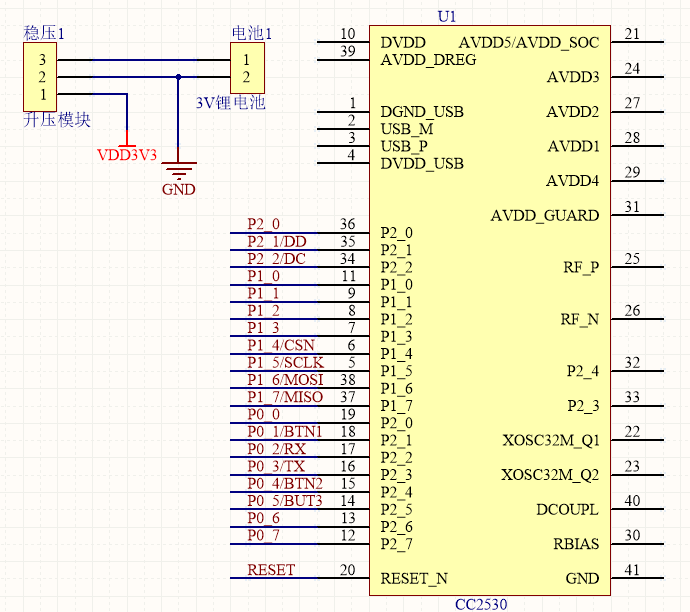Click the DVDD pin name at pin 10
Viewport: 690px width, 612px height.
click(403, 43)
